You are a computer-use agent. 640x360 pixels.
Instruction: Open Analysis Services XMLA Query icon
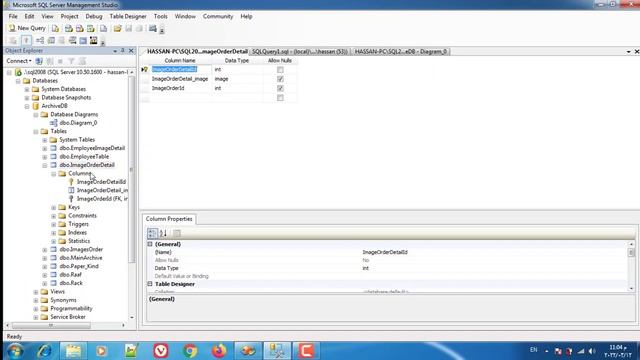coord(91,28)
